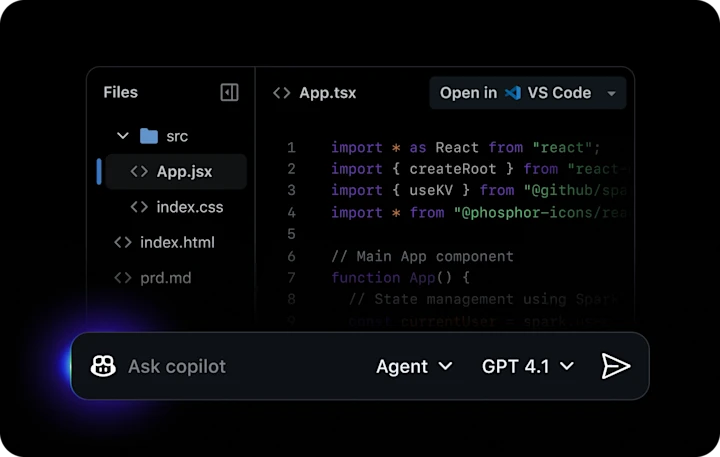Send the prompt with paper plane icon
720x457 pixels.
tap(616, 366)
